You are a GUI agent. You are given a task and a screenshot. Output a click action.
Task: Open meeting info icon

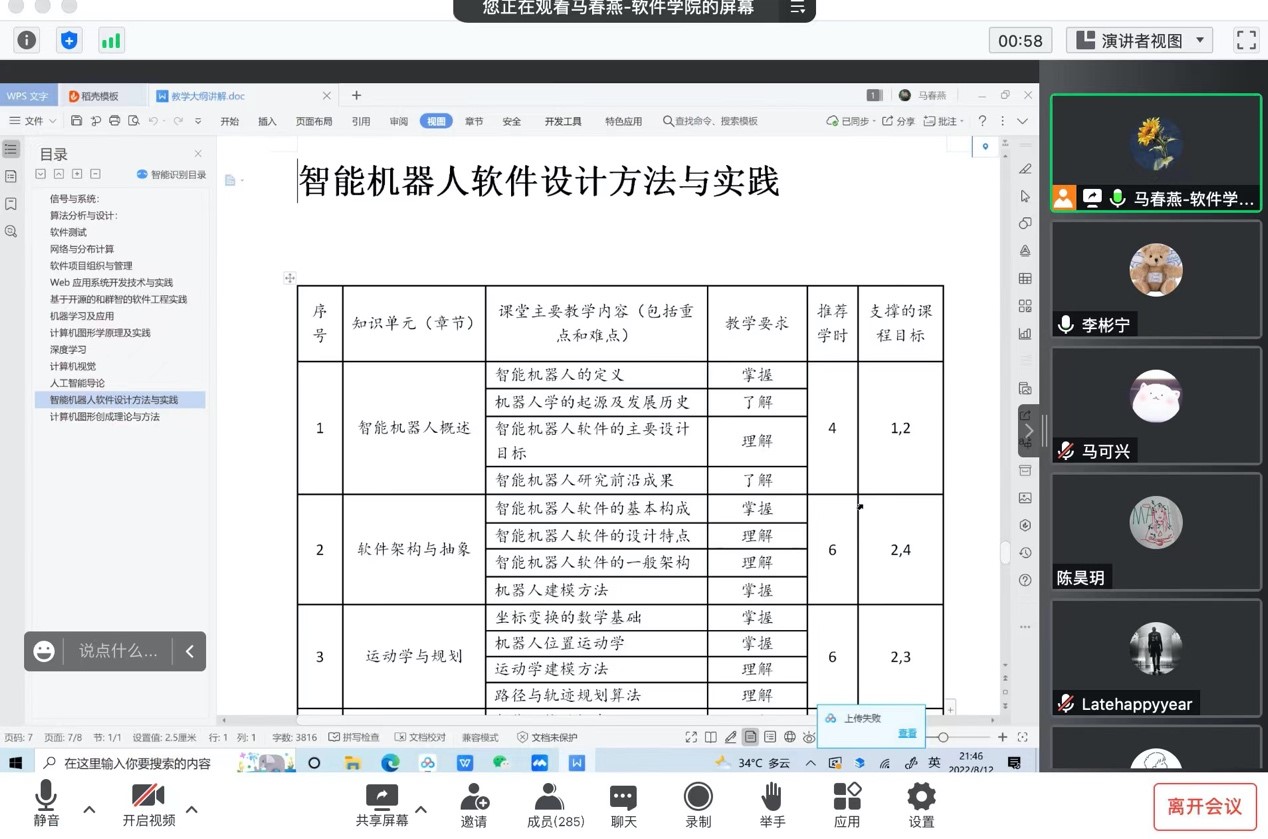click(27, 40)
